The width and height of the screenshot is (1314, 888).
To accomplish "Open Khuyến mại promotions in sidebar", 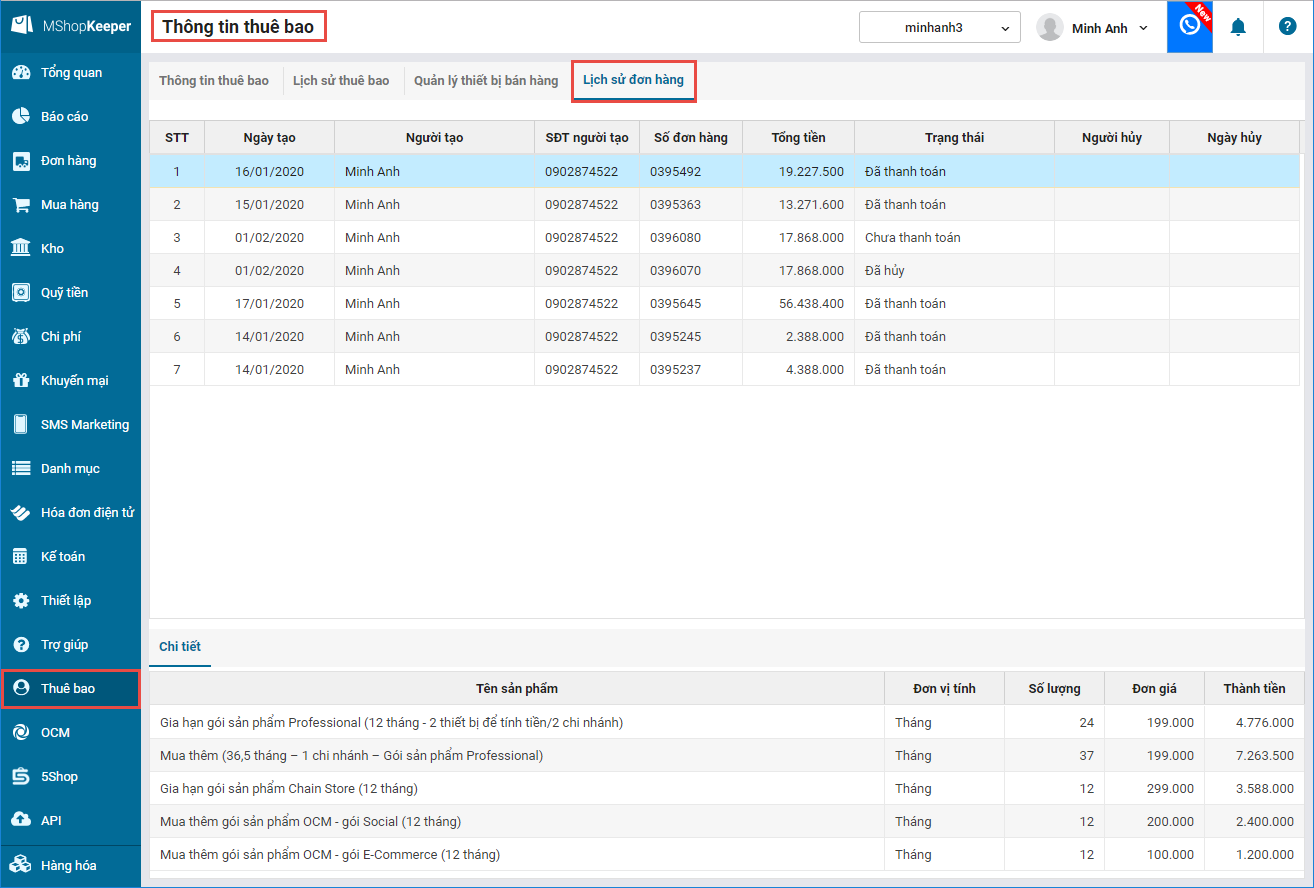I will click(x=74, y=381).
